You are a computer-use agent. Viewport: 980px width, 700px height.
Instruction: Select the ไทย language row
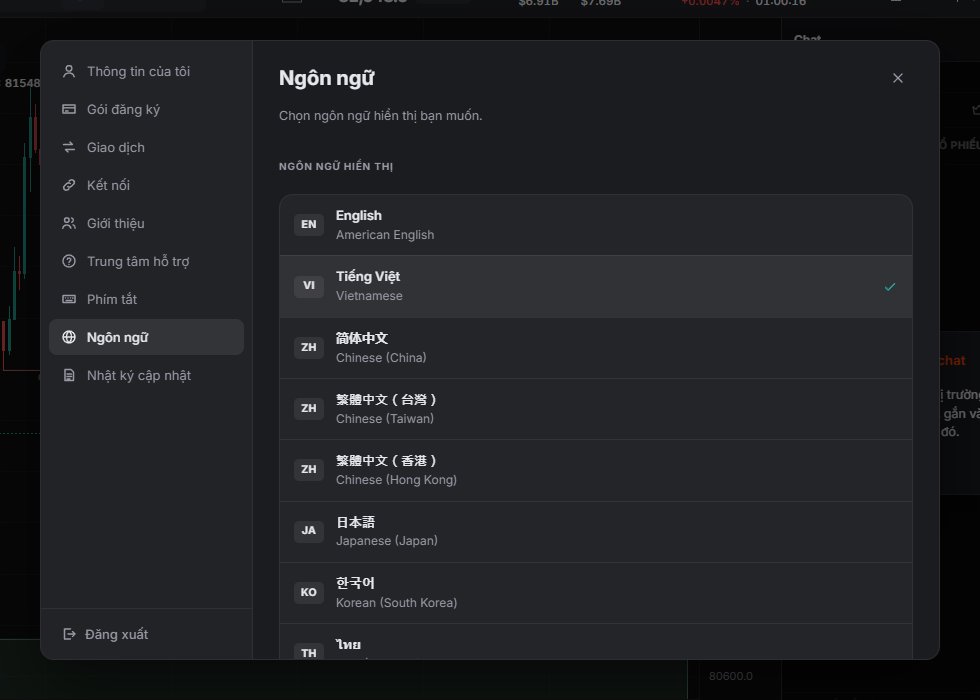click(596, 642)
